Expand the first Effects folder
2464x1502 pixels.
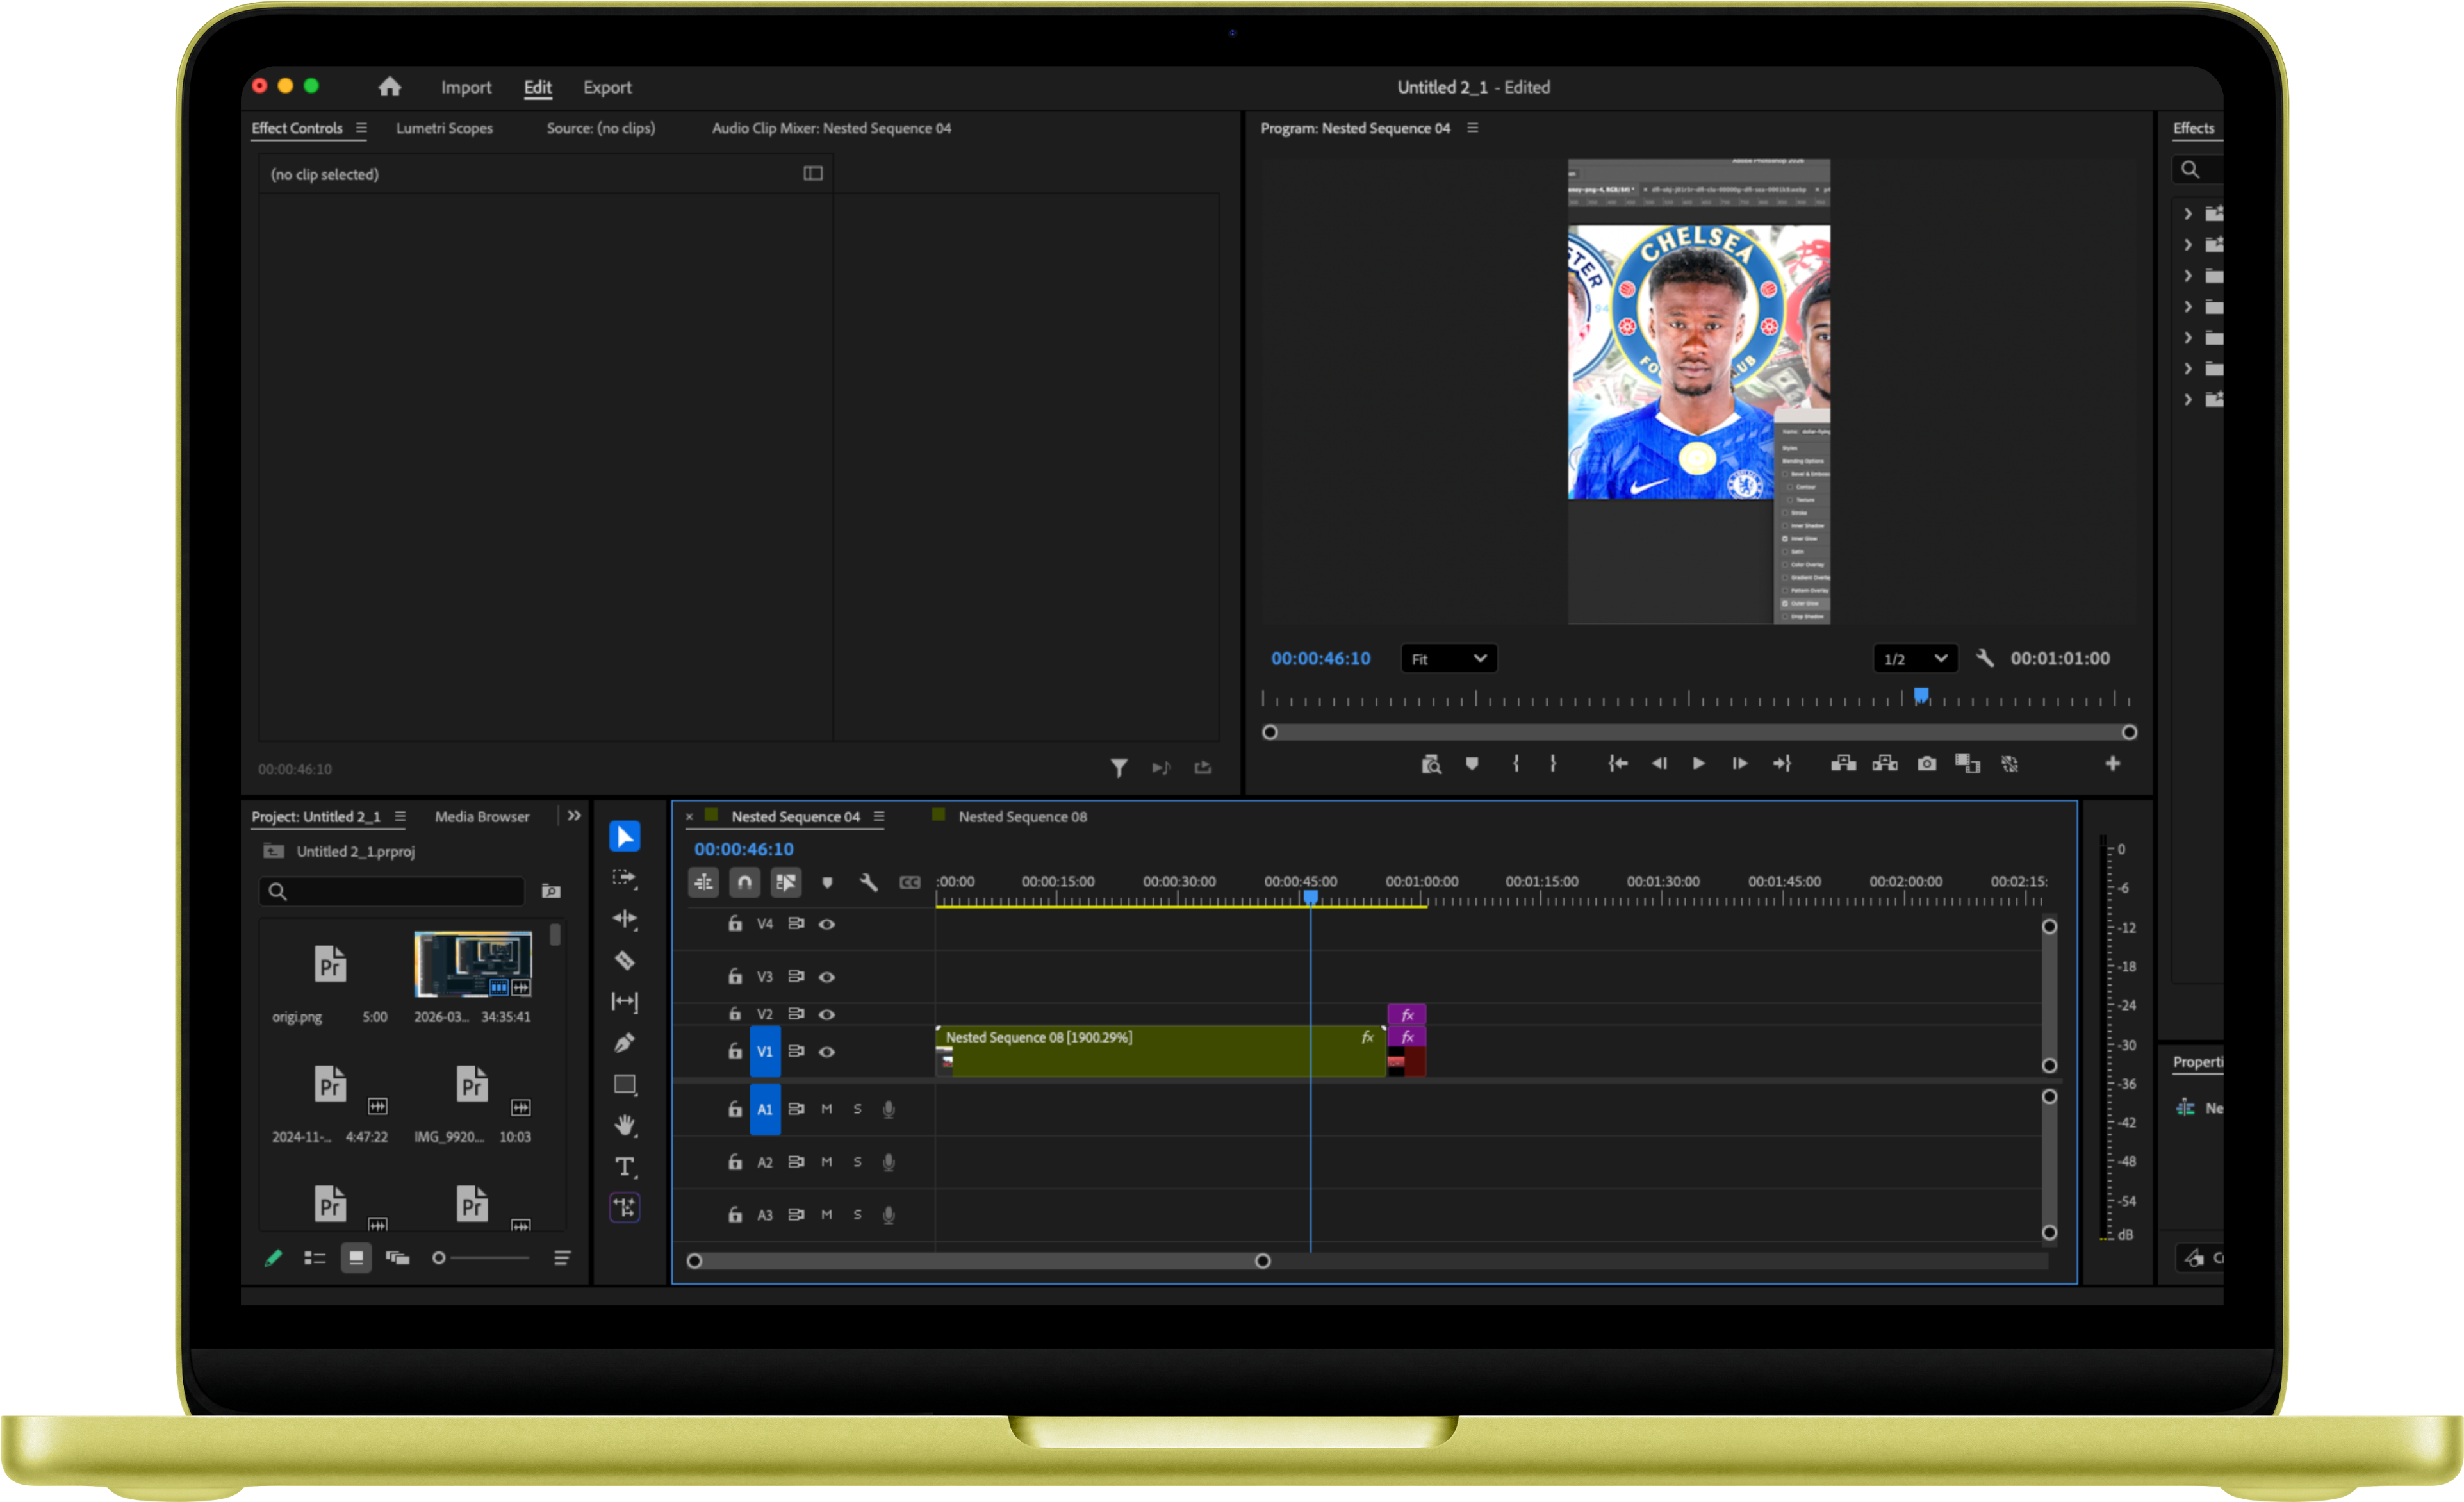(x=2188, y=214)
